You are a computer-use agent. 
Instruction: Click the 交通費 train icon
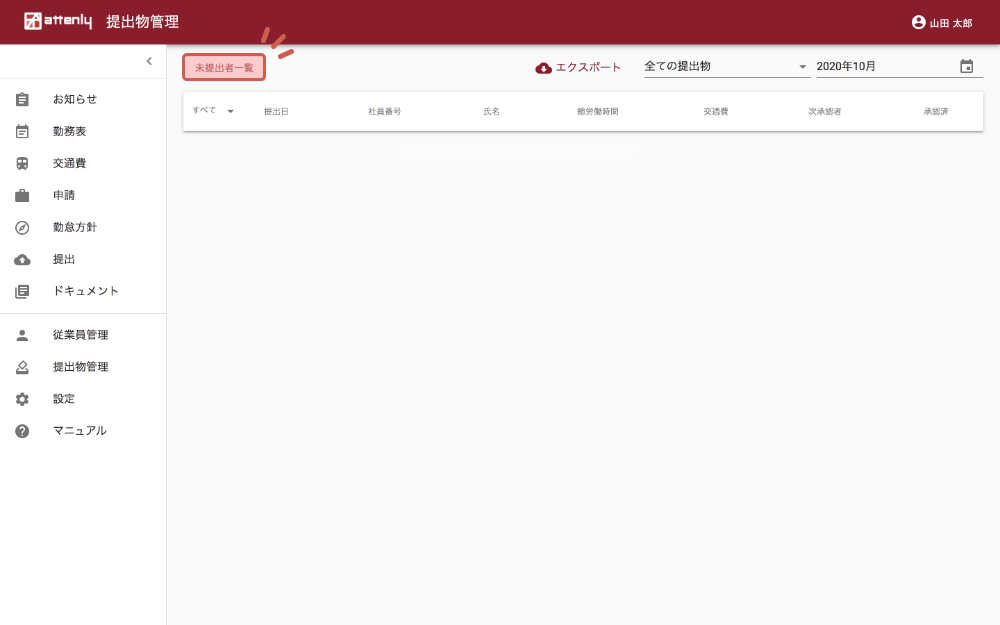(22, 163)
